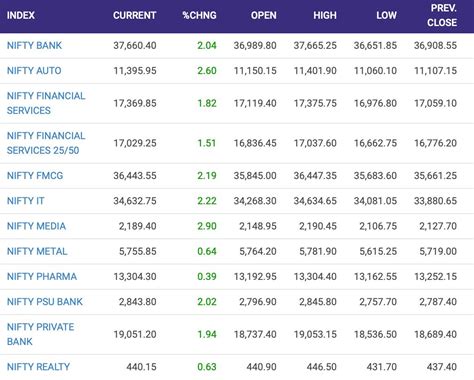Select NIFTY AUTO change value 2.60

point(207,71)
